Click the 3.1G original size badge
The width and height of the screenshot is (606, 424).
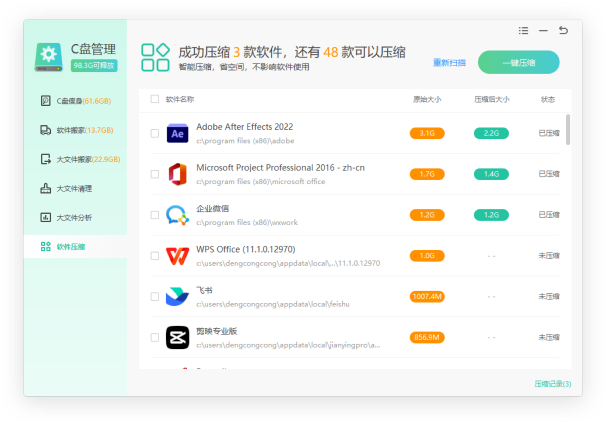pyautogui.click(x=427, y=133)
